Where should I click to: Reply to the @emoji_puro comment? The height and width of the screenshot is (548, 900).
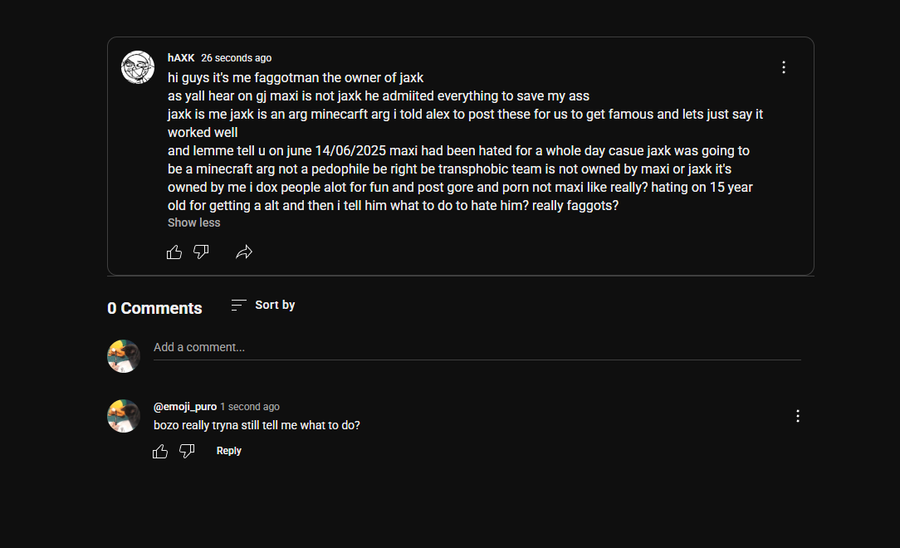228,451
